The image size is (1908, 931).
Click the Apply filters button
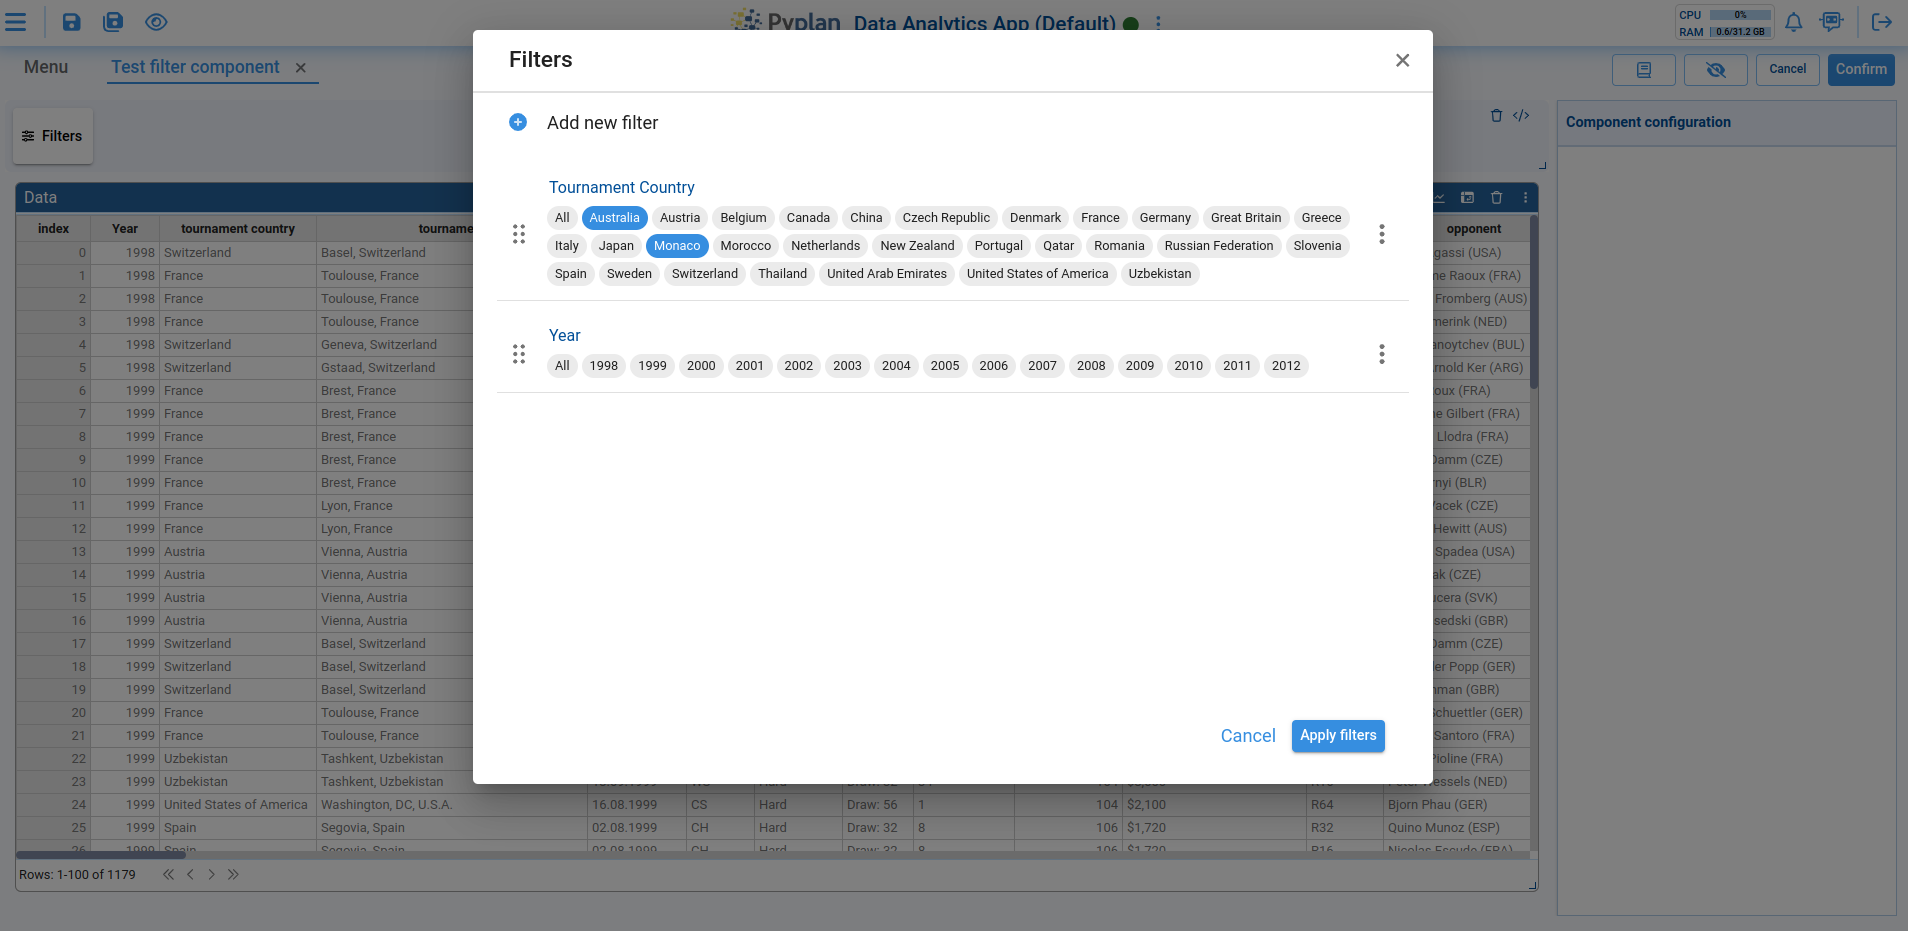point(1337,736)
